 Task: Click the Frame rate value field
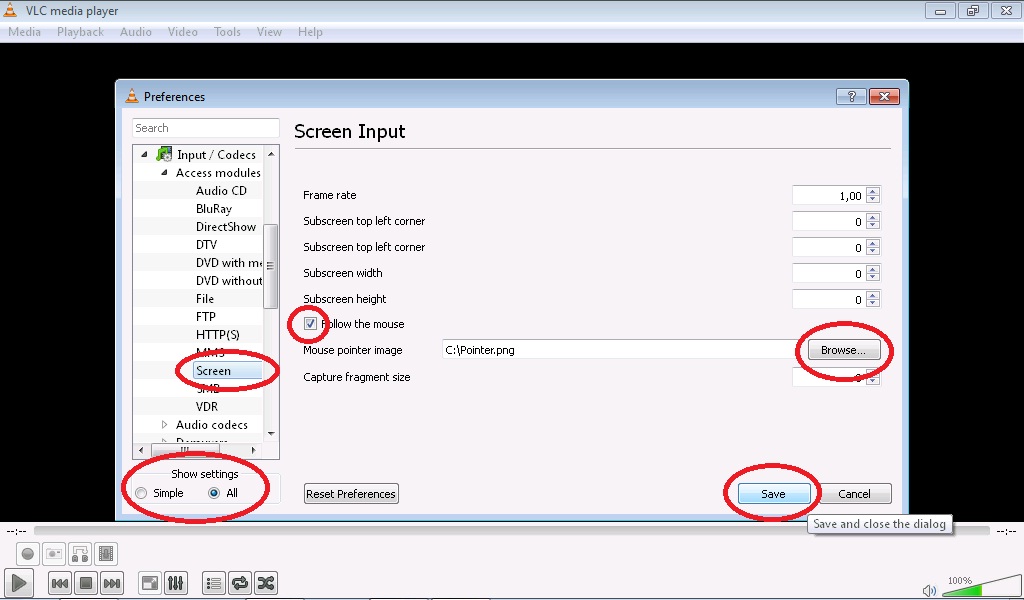click(x=829, y=196)
